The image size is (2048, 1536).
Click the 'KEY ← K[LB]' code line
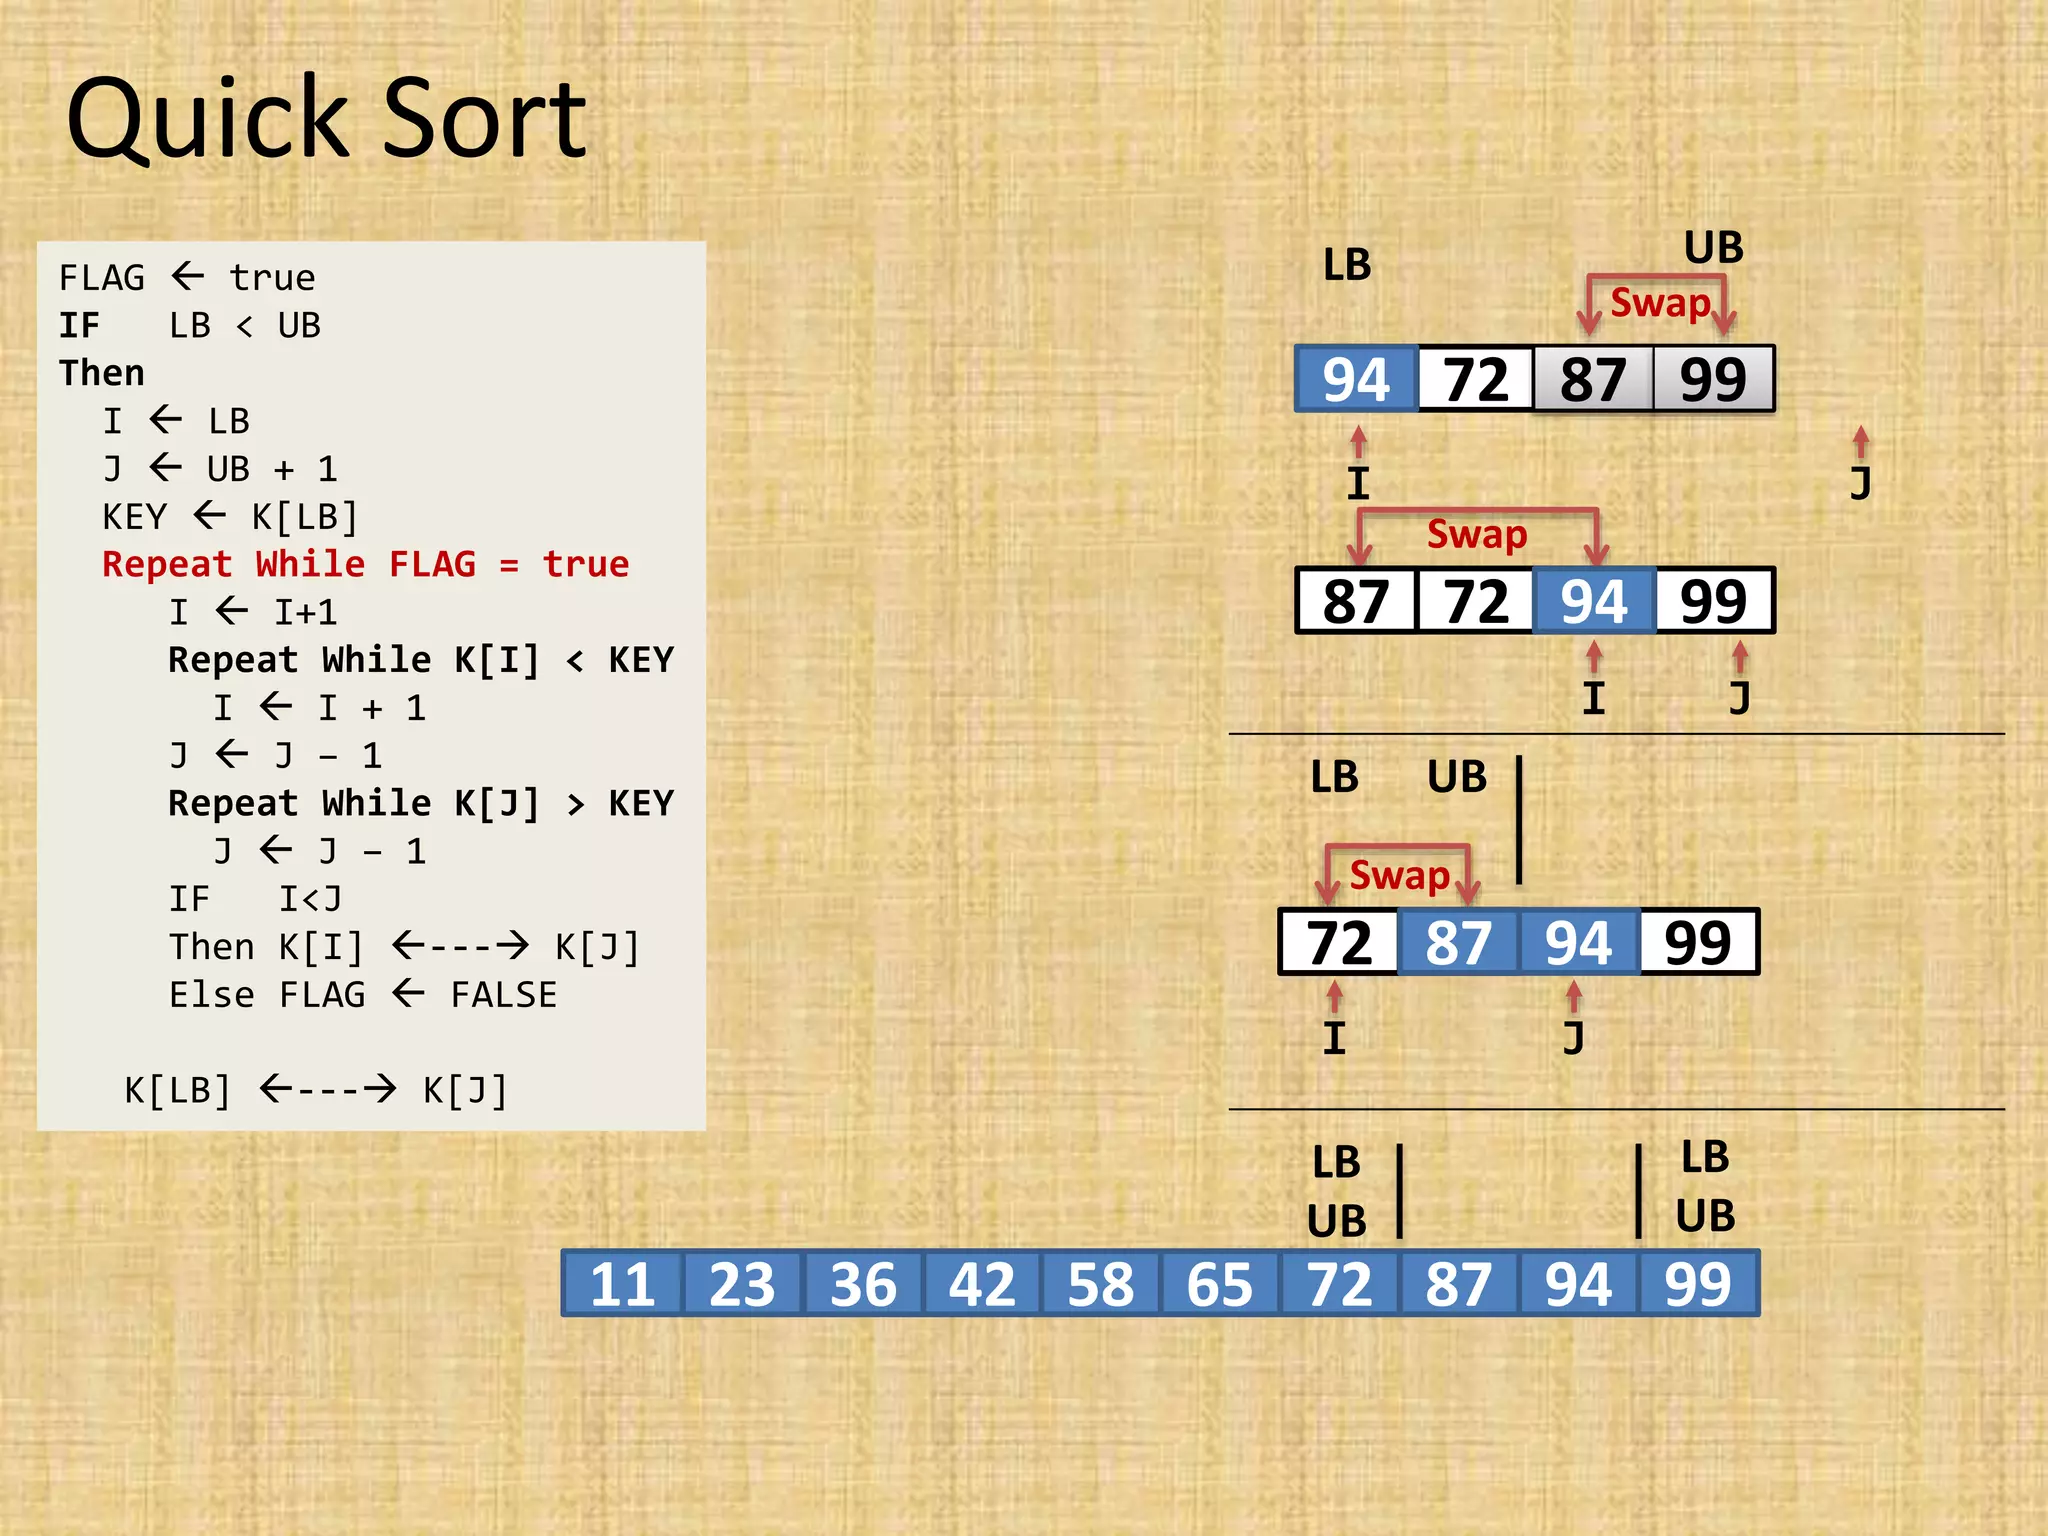(x=230, y=517)
